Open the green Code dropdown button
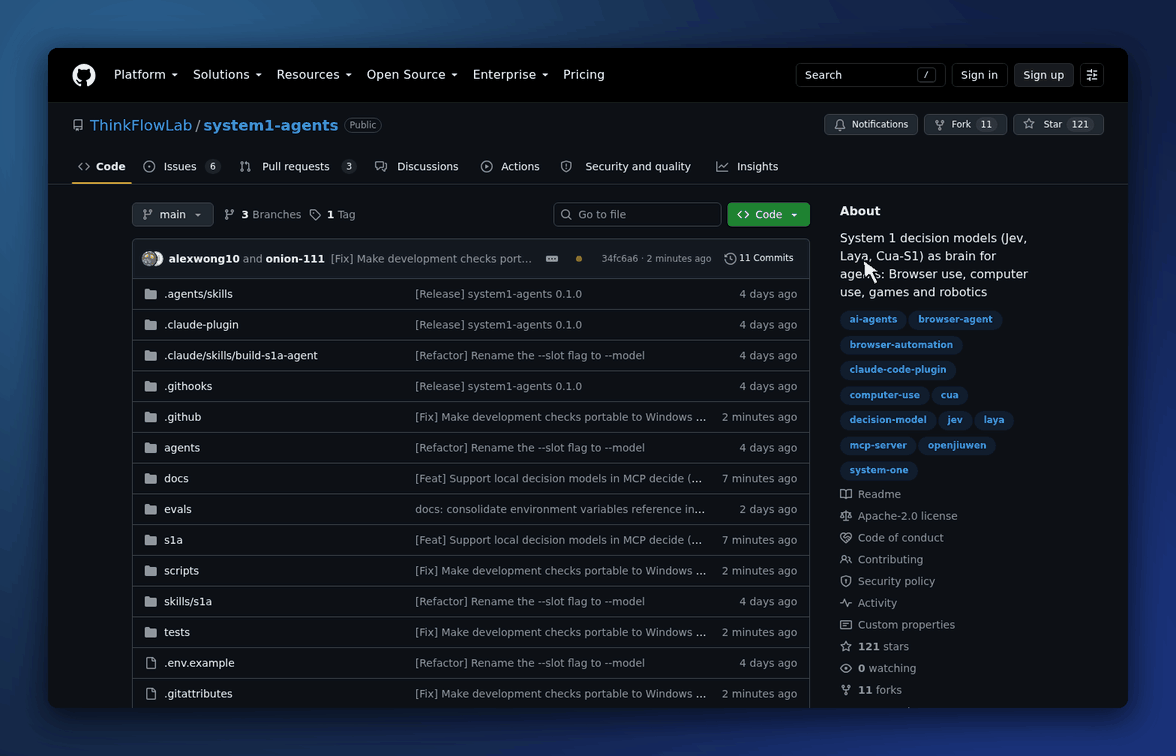Image resolution: width=1176 pixels, height=756 pixels. pyautogui.click(x=768, y=214)
